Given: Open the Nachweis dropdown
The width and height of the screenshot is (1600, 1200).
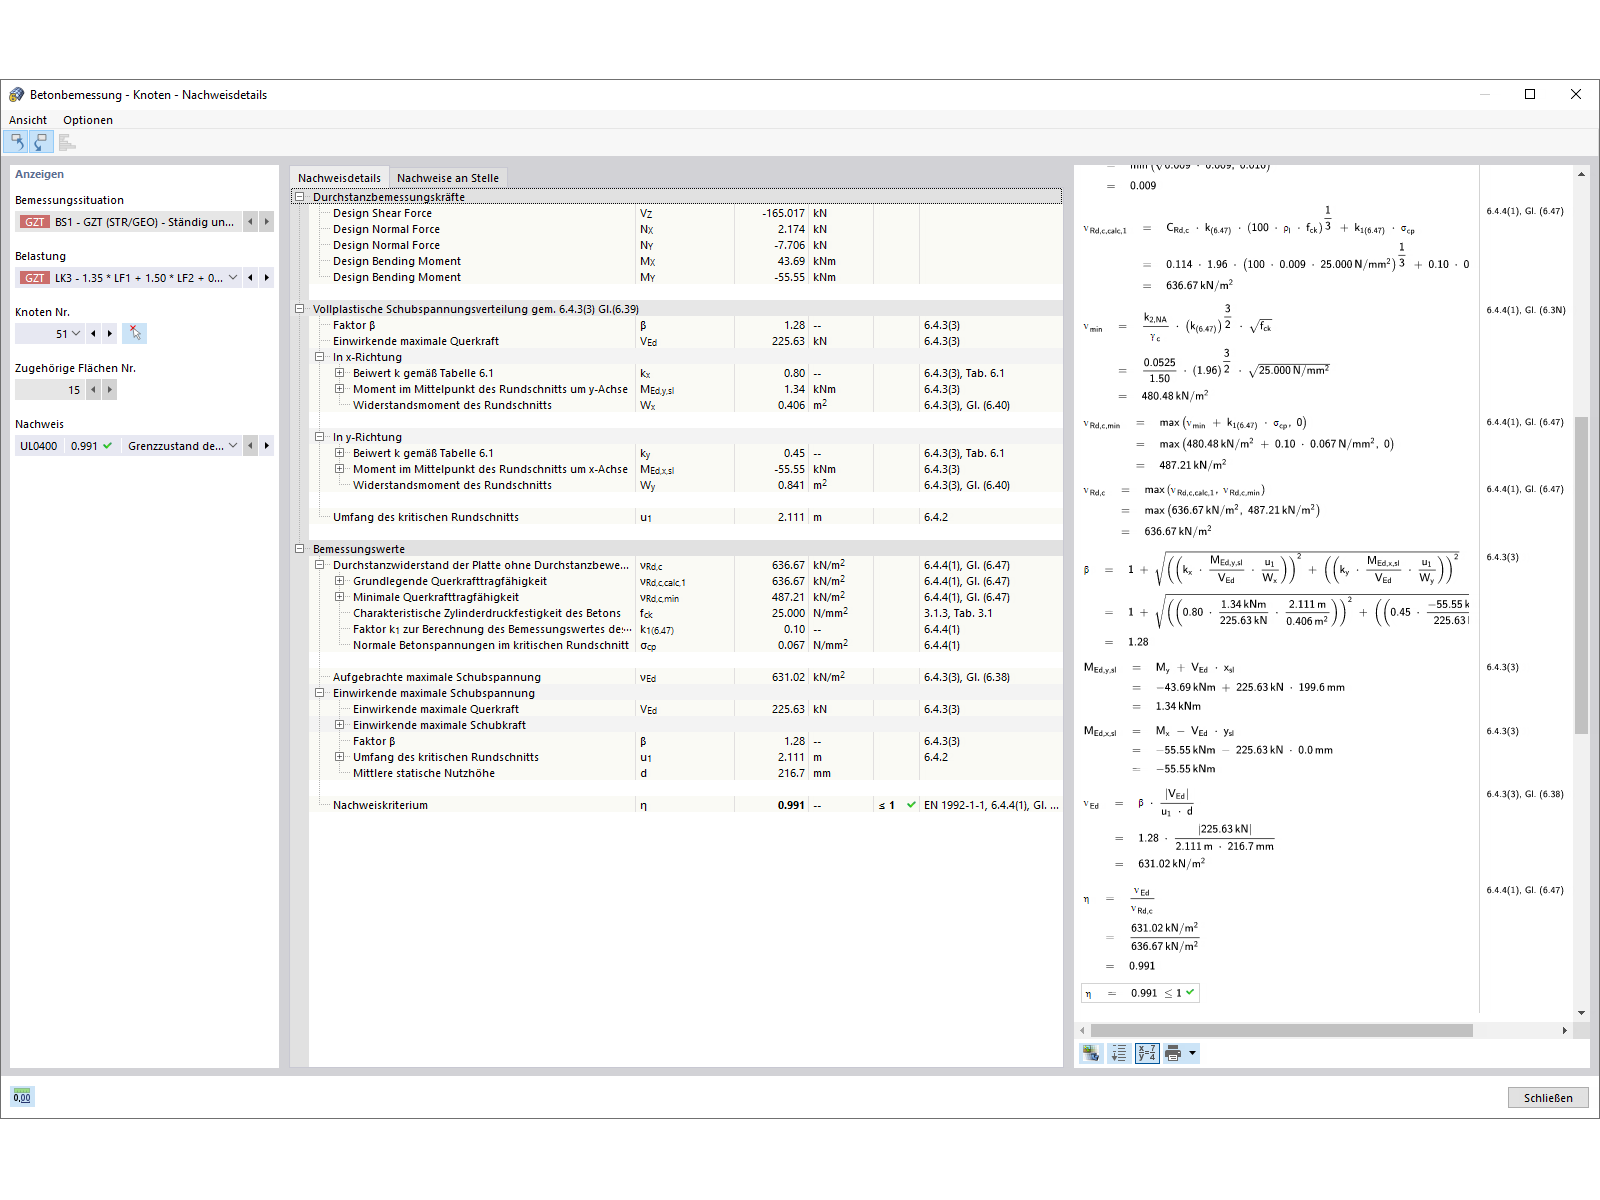Looking at the screenshot, I should pos(233,446).
